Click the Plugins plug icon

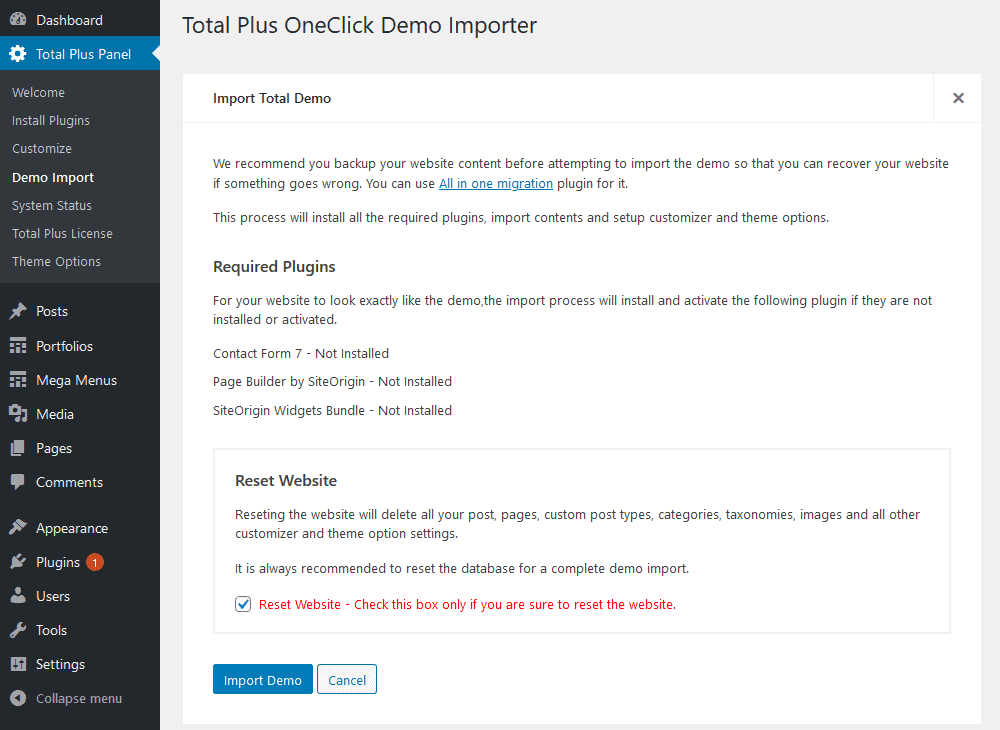tap(18, 562)
